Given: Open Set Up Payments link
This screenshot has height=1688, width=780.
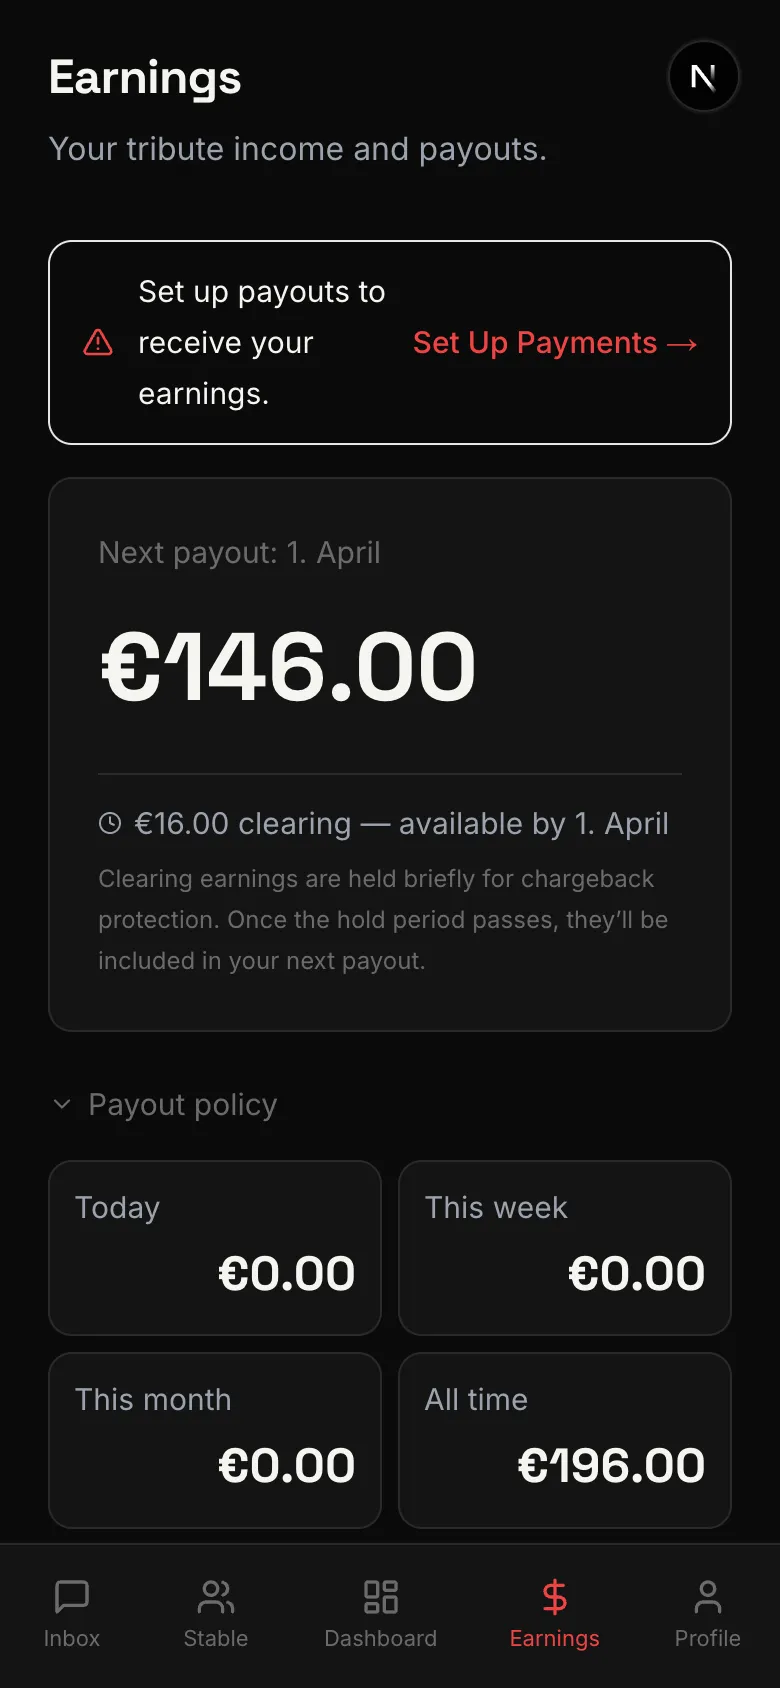Looking at the screenshot, I should [554, 342].
